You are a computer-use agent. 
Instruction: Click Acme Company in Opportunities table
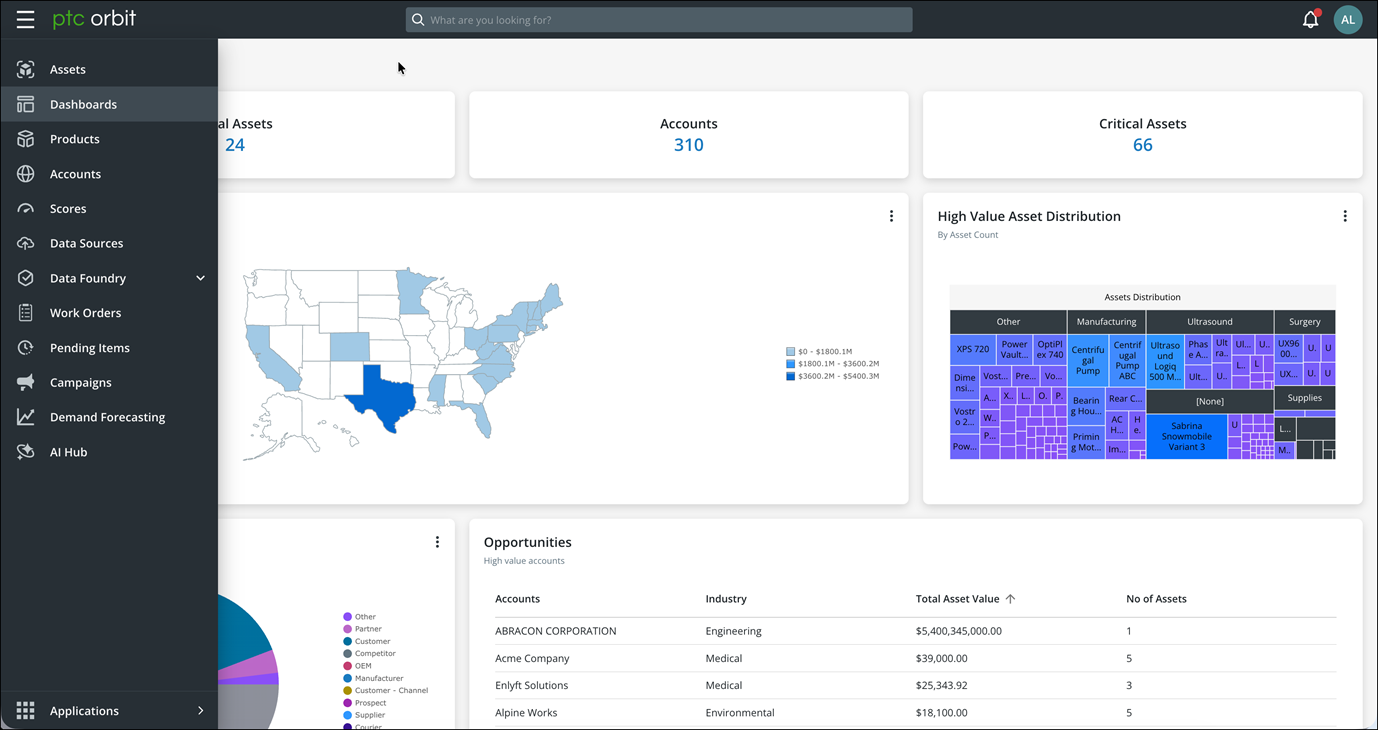[532, 658]
